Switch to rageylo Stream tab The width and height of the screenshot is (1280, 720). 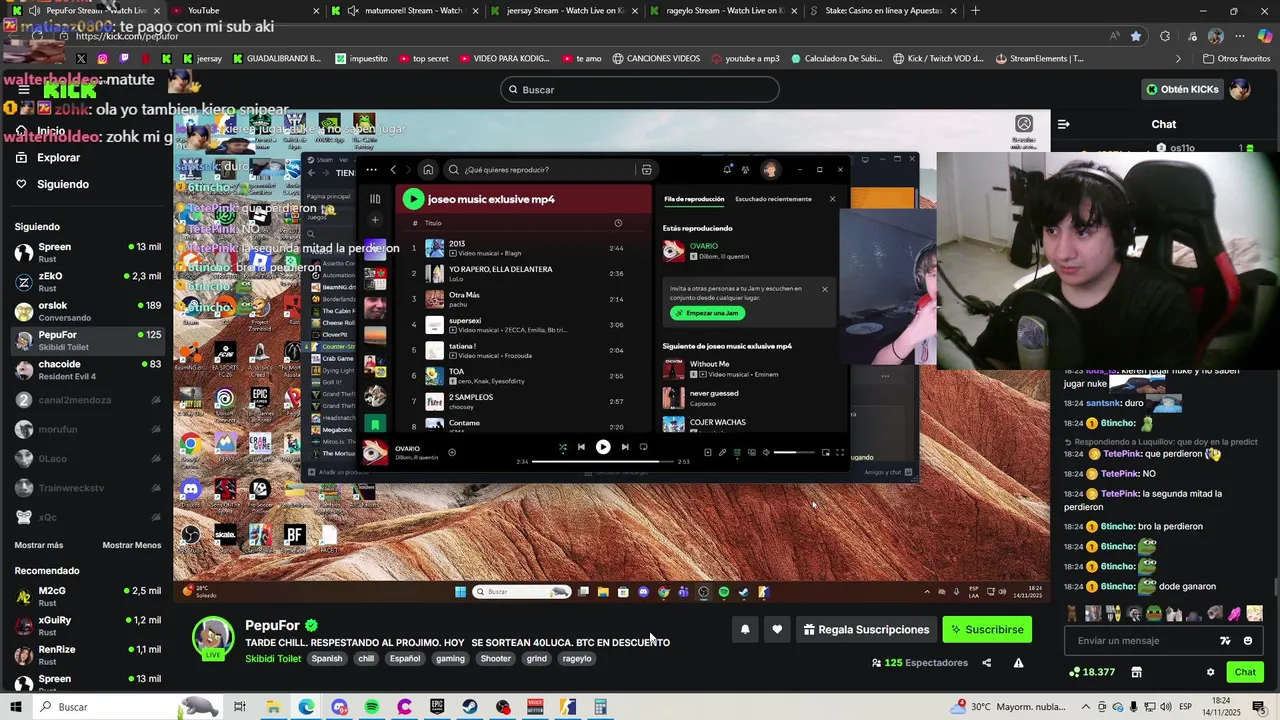722,10
